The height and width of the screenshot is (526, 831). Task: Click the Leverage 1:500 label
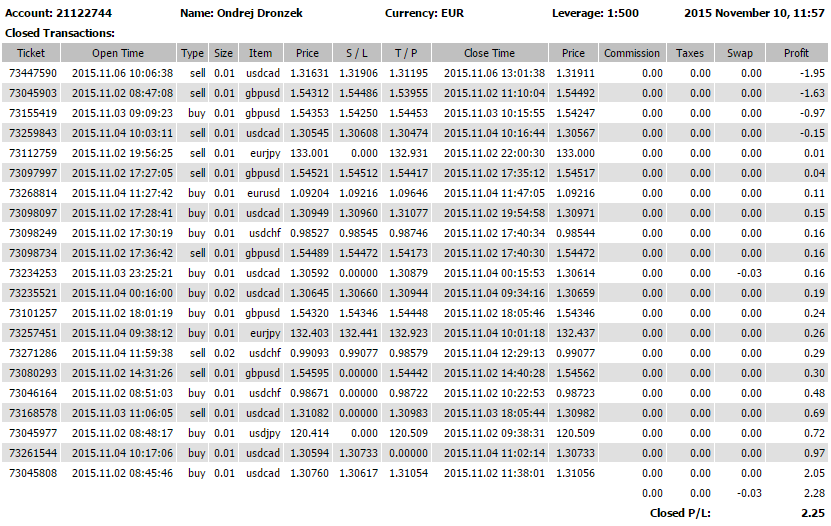point(595,14)
